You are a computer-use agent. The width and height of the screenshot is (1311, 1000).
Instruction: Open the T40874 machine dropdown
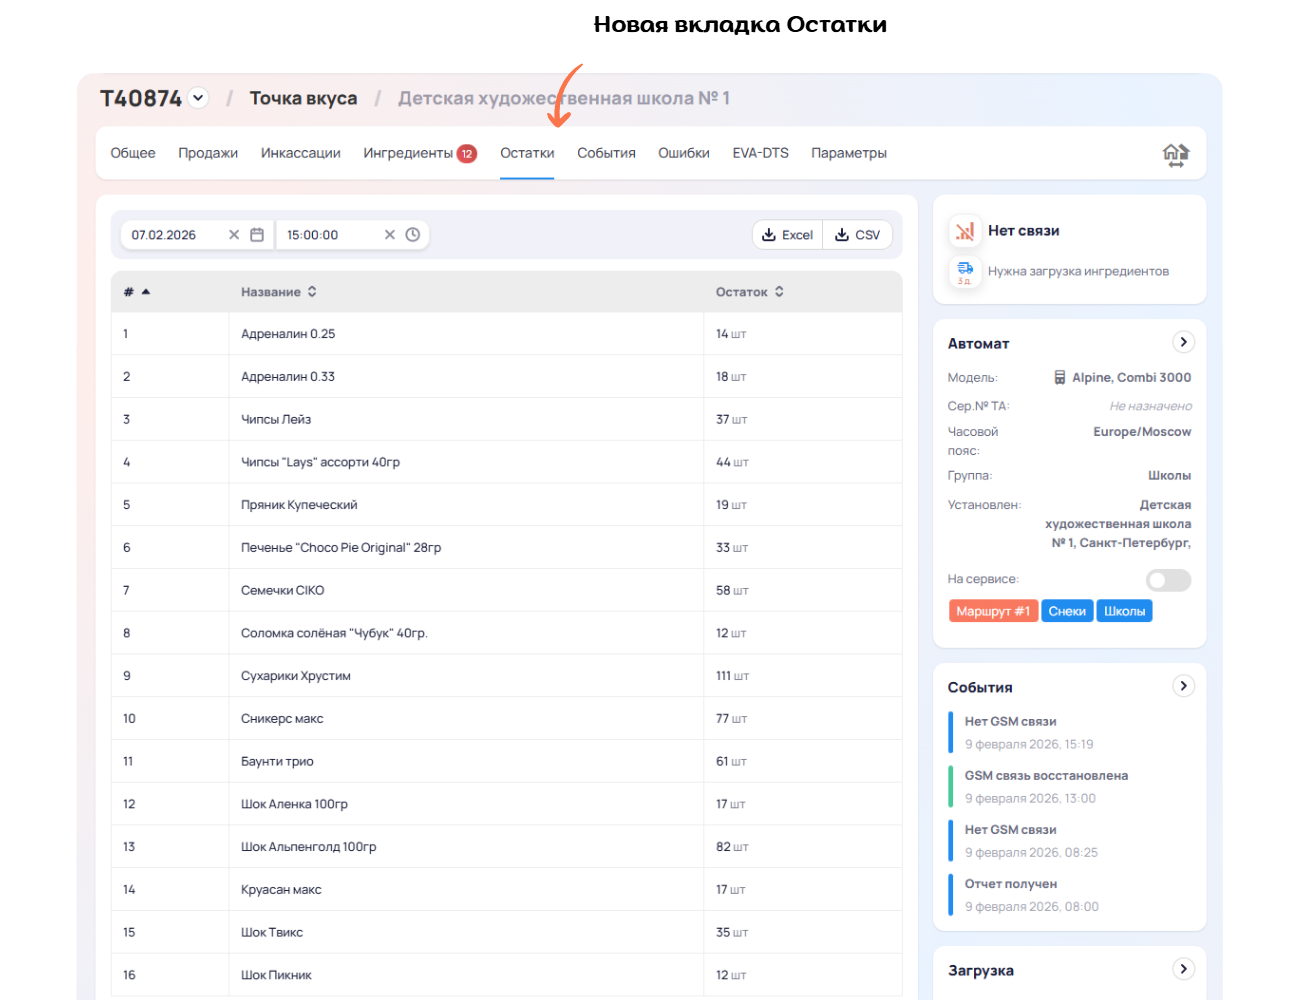coord(198,98)
